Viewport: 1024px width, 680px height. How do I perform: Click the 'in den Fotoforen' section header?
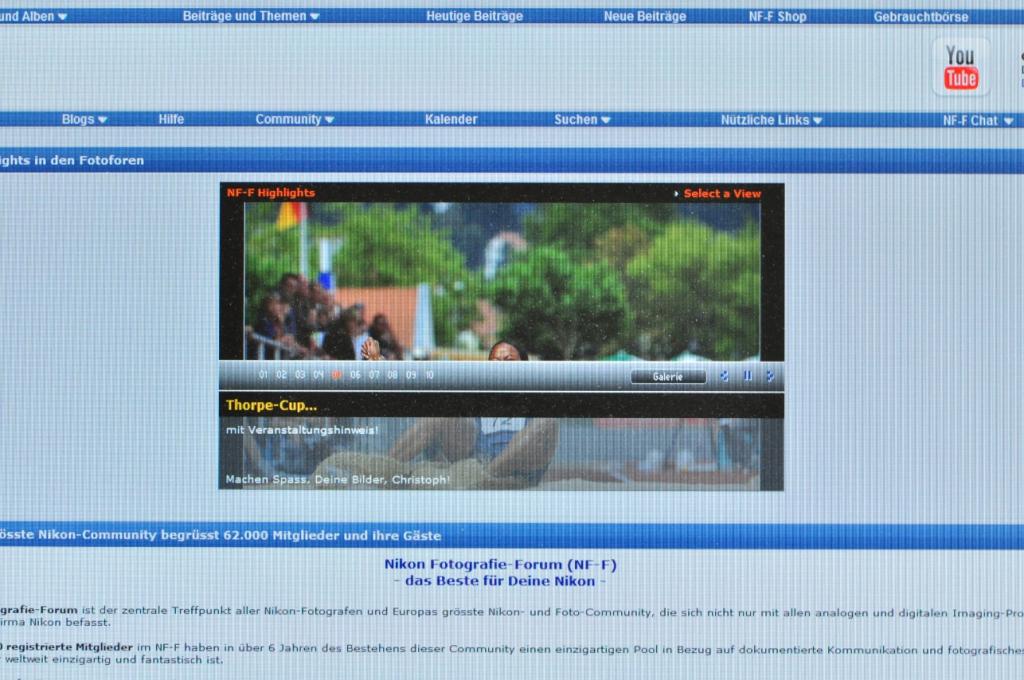[x=512, y=161]
